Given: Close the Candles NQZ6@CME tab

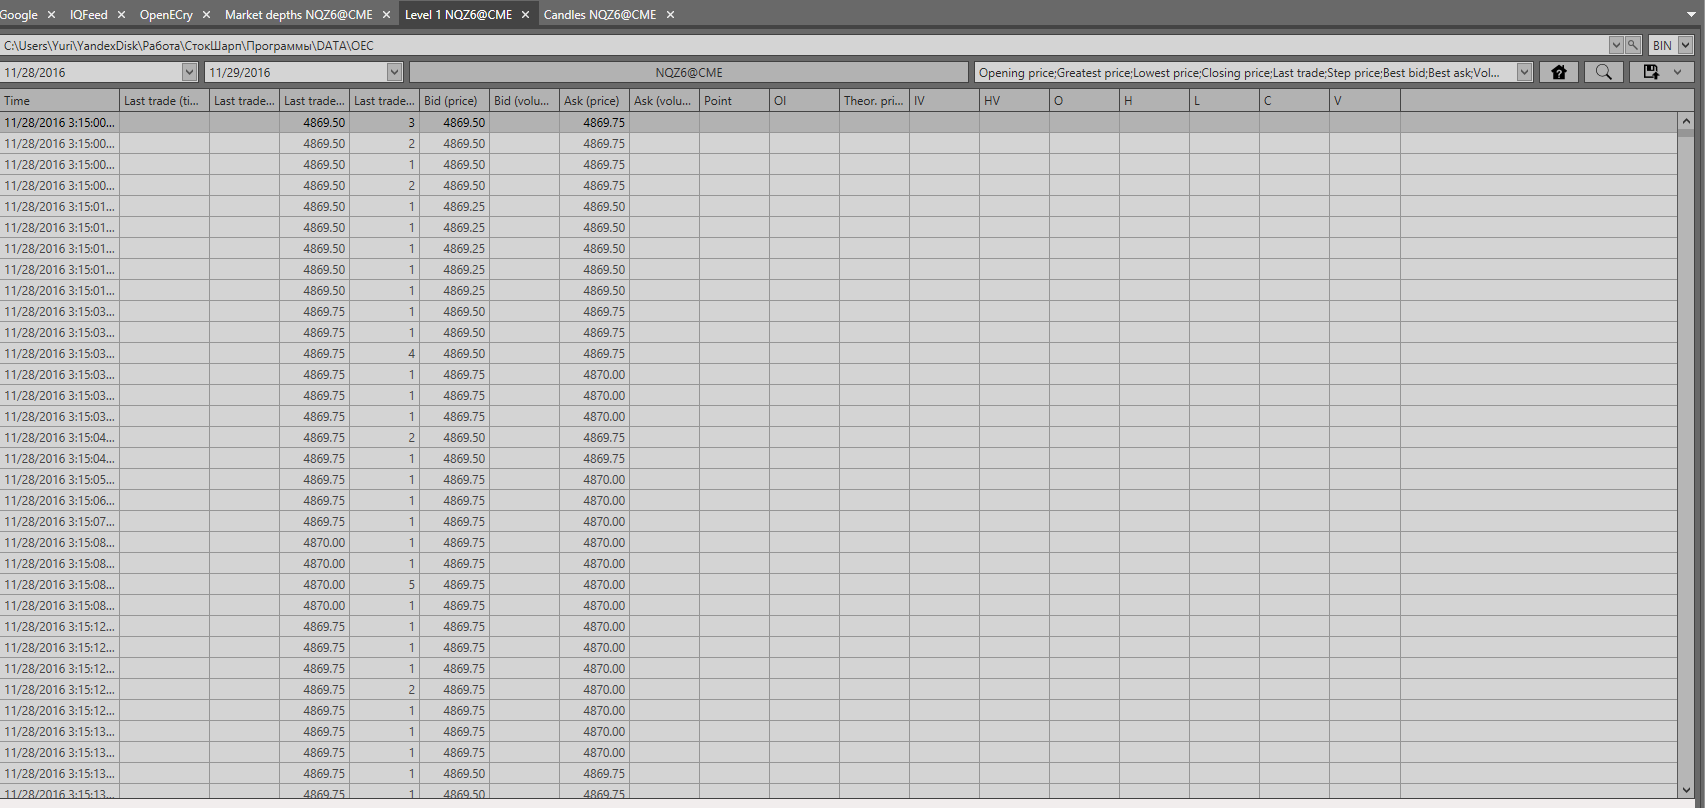Looking at the screenshot, I should pyautogui.click(x=670, y=15).
